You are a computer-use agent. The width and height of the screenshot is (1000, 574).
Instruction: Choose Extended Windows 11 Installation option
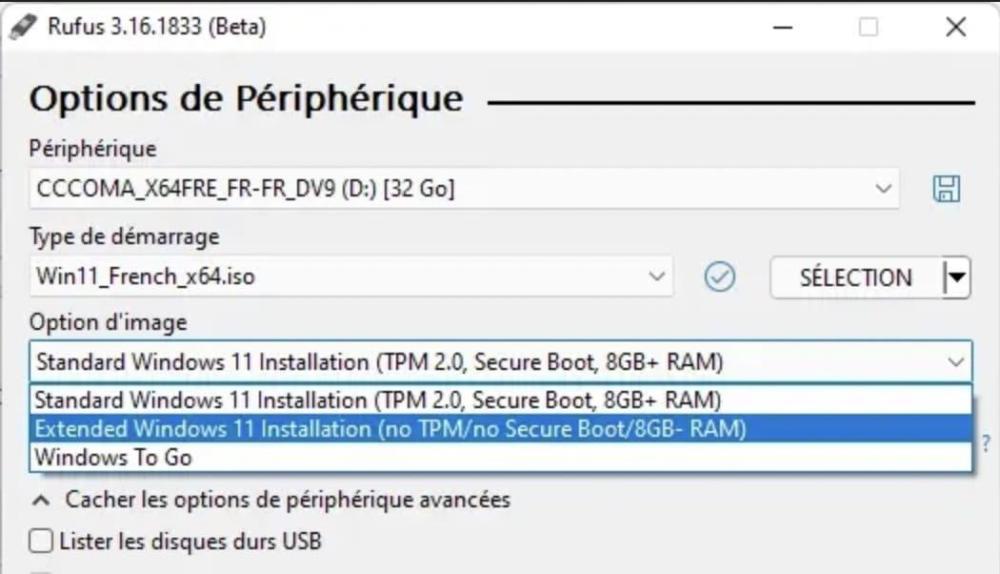pos(390,428)
